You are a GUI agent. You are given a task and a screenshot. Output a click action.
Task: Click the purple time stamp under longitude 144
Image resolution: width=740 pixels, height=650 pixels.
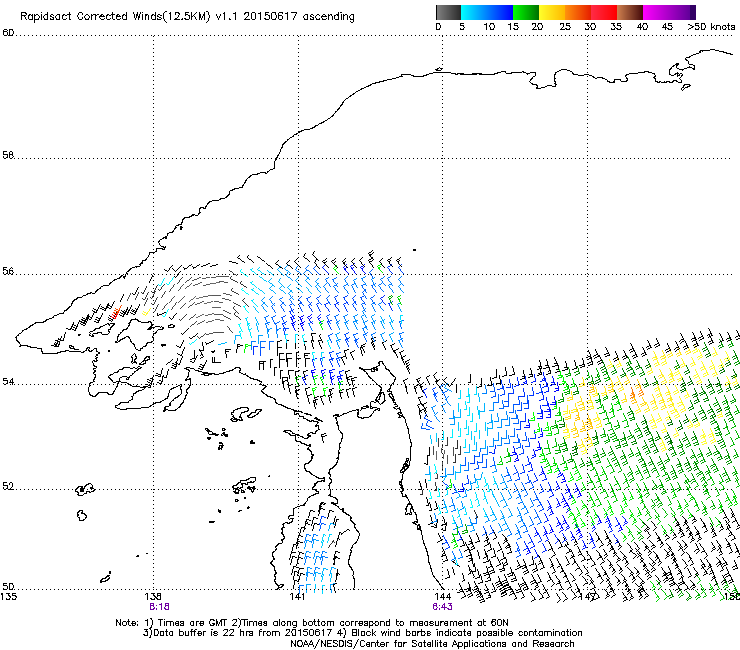pyautogui.click(x=442, y=607)
